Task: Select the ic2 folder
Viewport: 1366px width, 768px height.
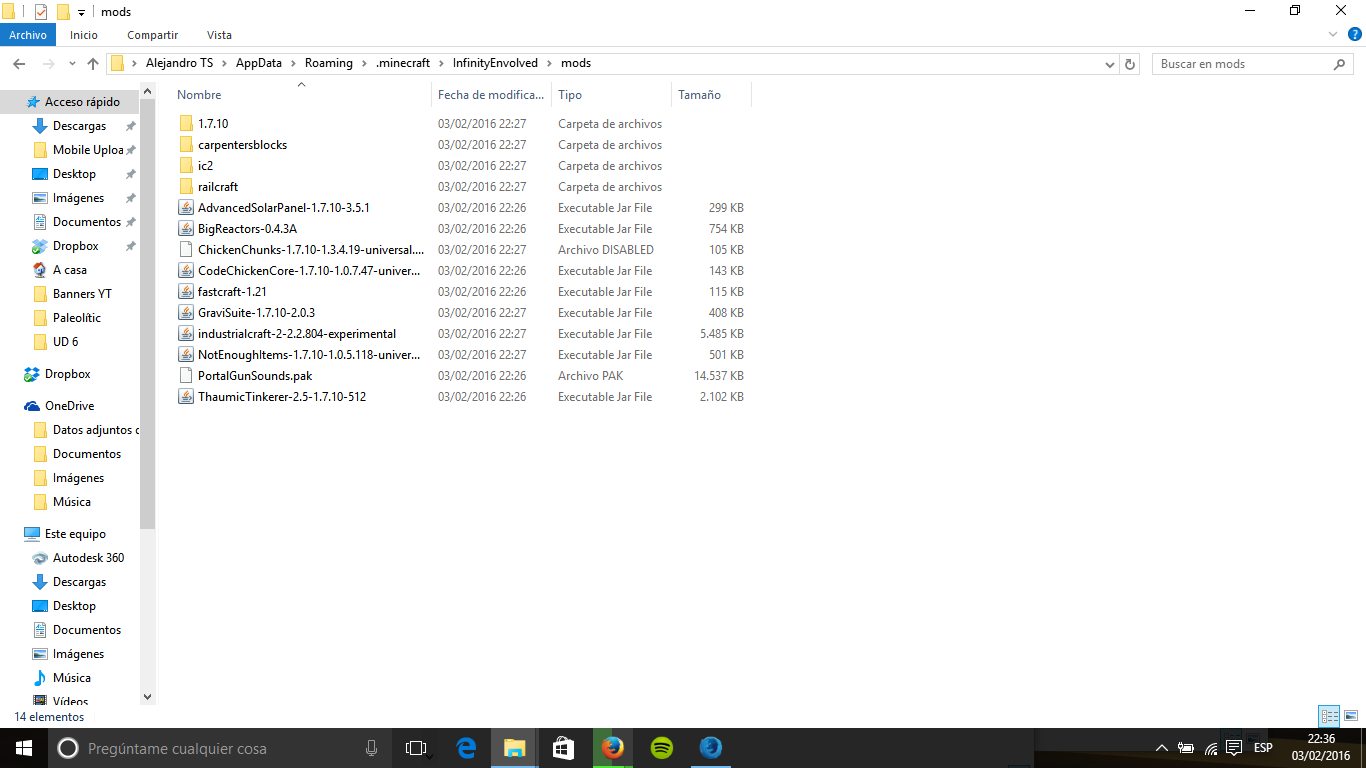Action: click(x=205, y=166)
